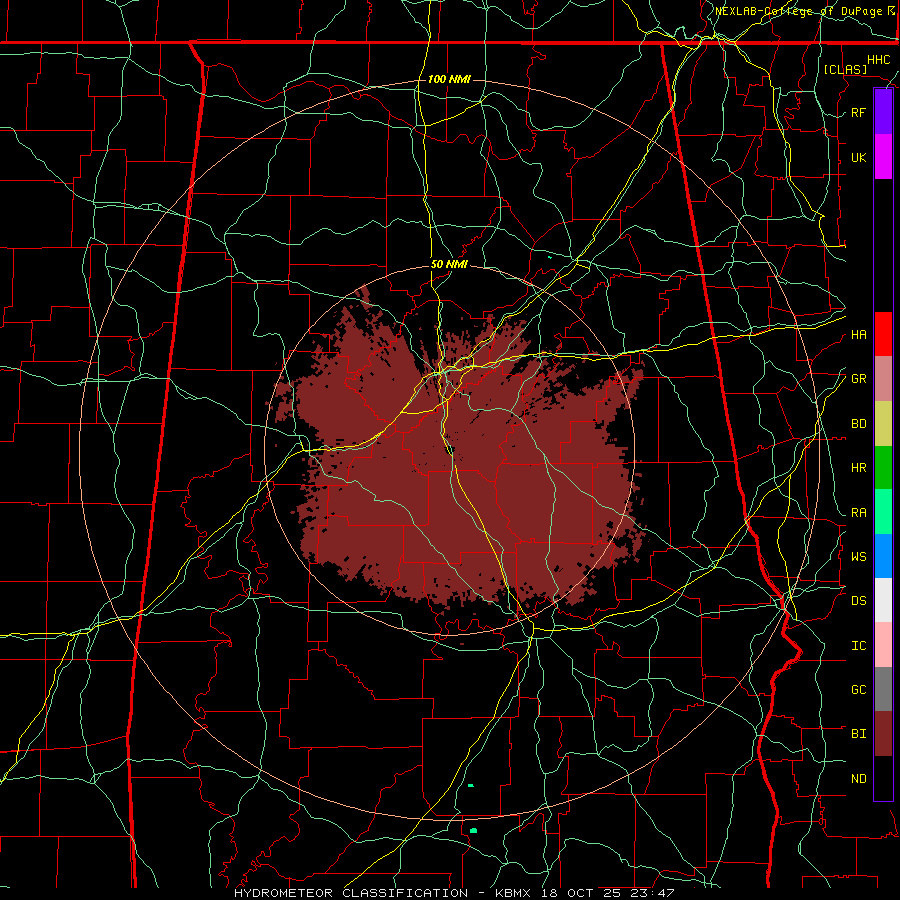This screenshot has height=900, width=900.
Task: Click the GR legend label
Action: tap(858, 378)
